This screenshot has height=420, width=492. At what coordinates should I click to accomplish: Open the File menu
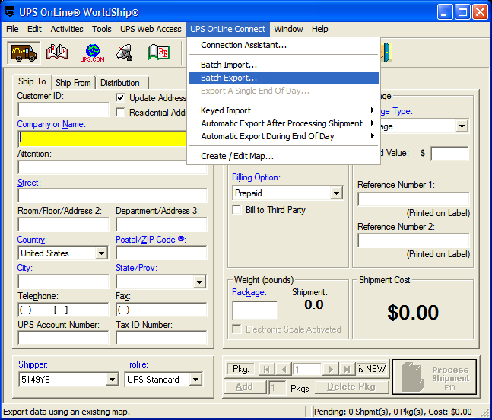(x=12, y=29)
